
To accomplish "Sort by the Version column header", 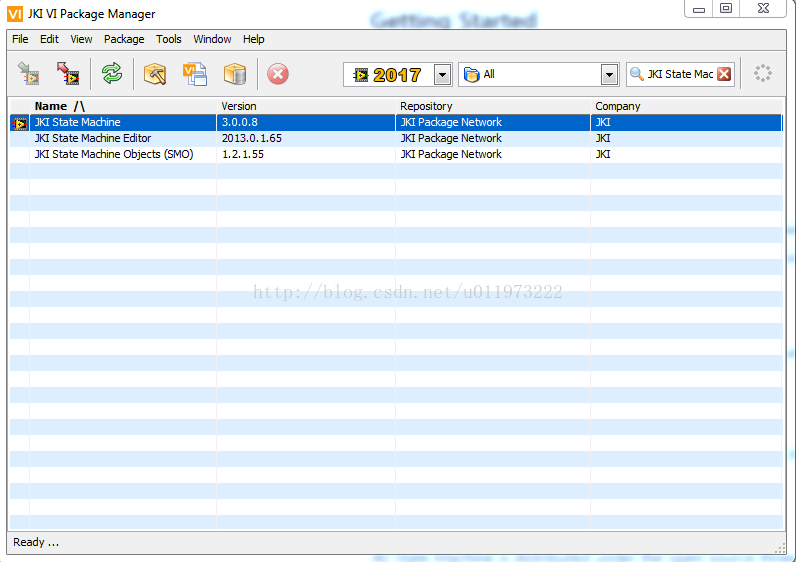I will (306, 106).
